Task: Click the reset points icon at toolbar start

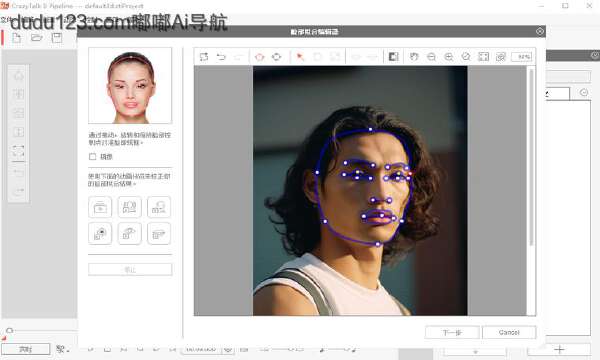Action: coord(204,57)
